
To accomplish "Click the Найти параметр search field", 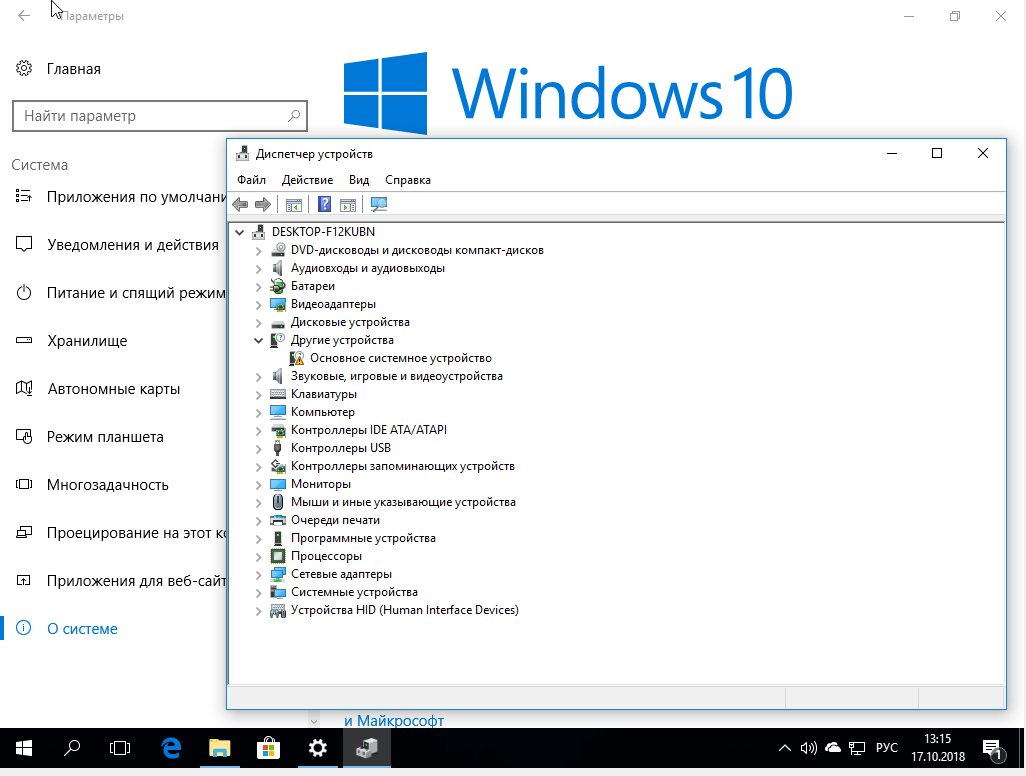I will [x=150, y=116].
